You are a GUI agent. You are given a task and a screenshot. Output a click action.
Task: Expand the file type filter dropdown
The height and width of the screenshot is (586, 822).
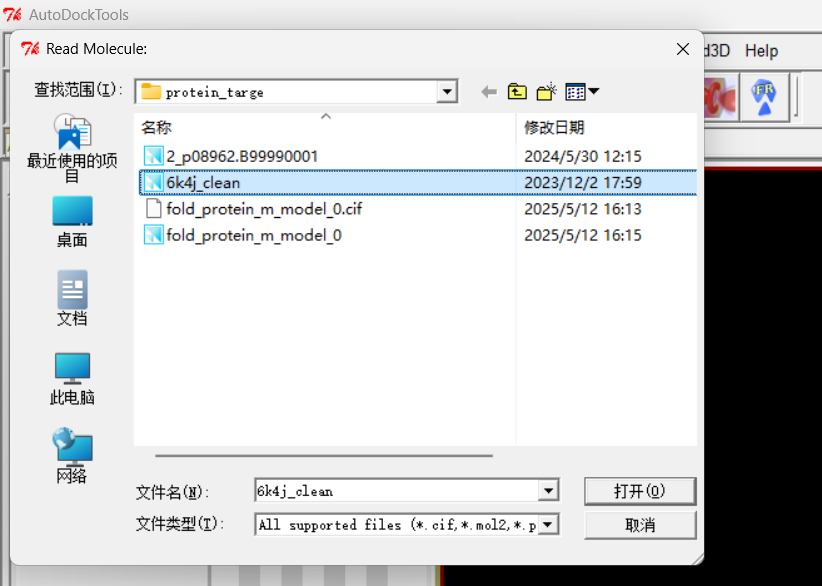click(x=548, y=525)
